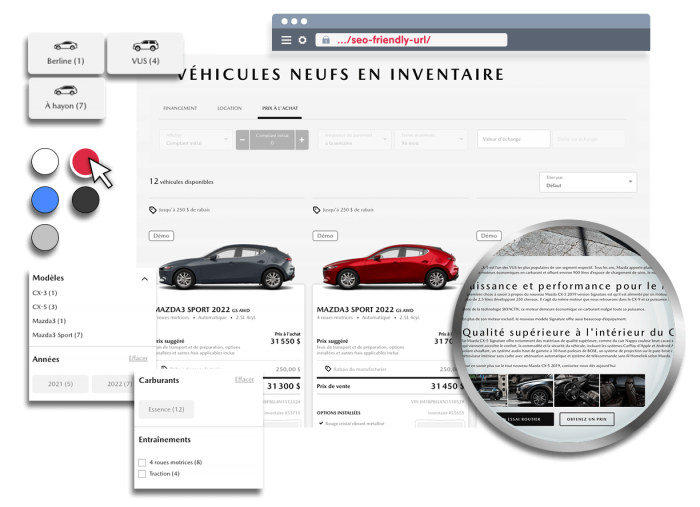Open the interior seats thumbnail in magnifier

coord(622,391)
